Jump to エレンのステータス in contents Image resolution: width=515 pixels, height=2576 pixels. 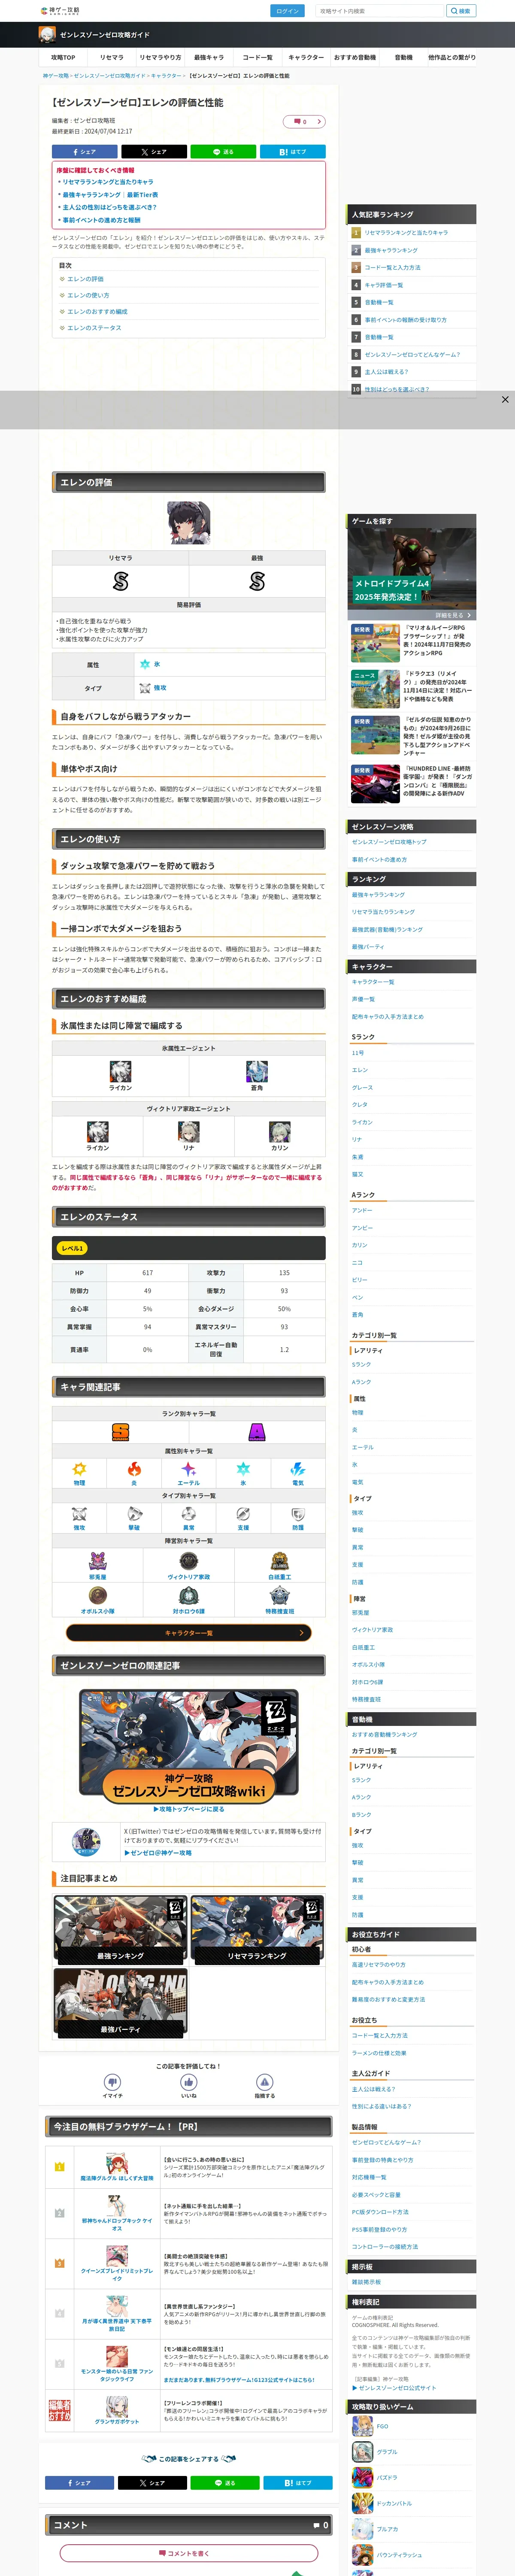coord(94,328)
